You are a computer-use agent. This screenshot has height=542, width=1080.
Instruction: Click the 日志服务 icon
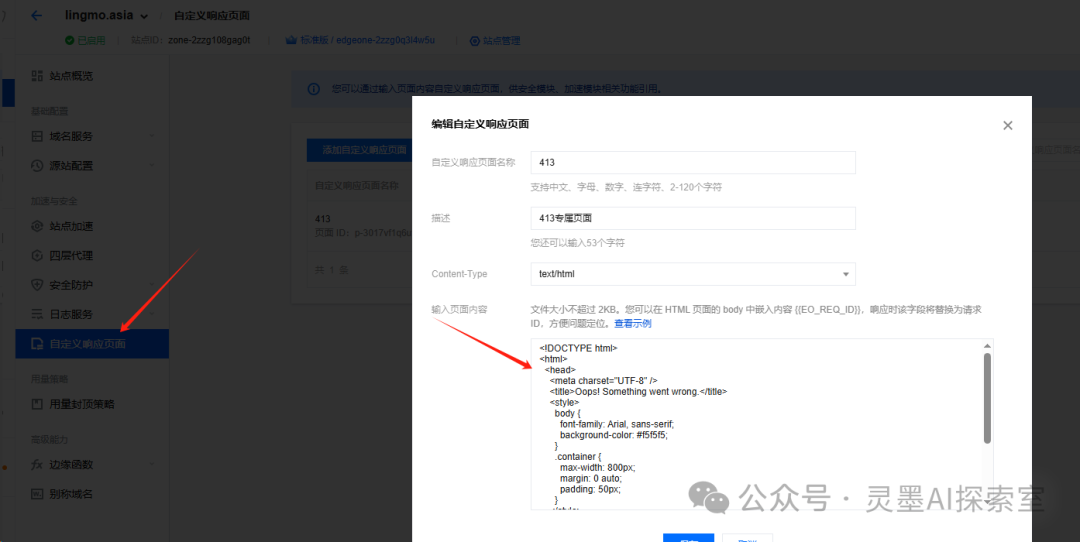[37, 314]
